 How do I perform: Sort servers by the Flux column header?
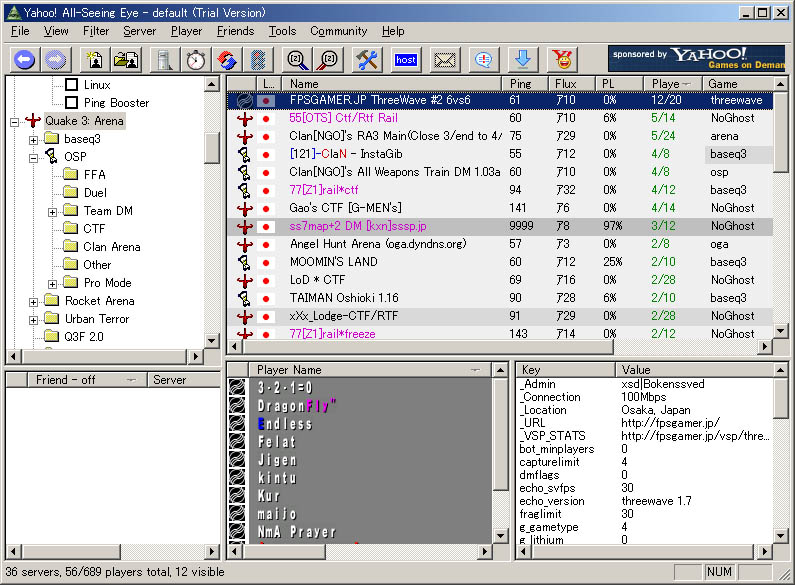point(571,84)
